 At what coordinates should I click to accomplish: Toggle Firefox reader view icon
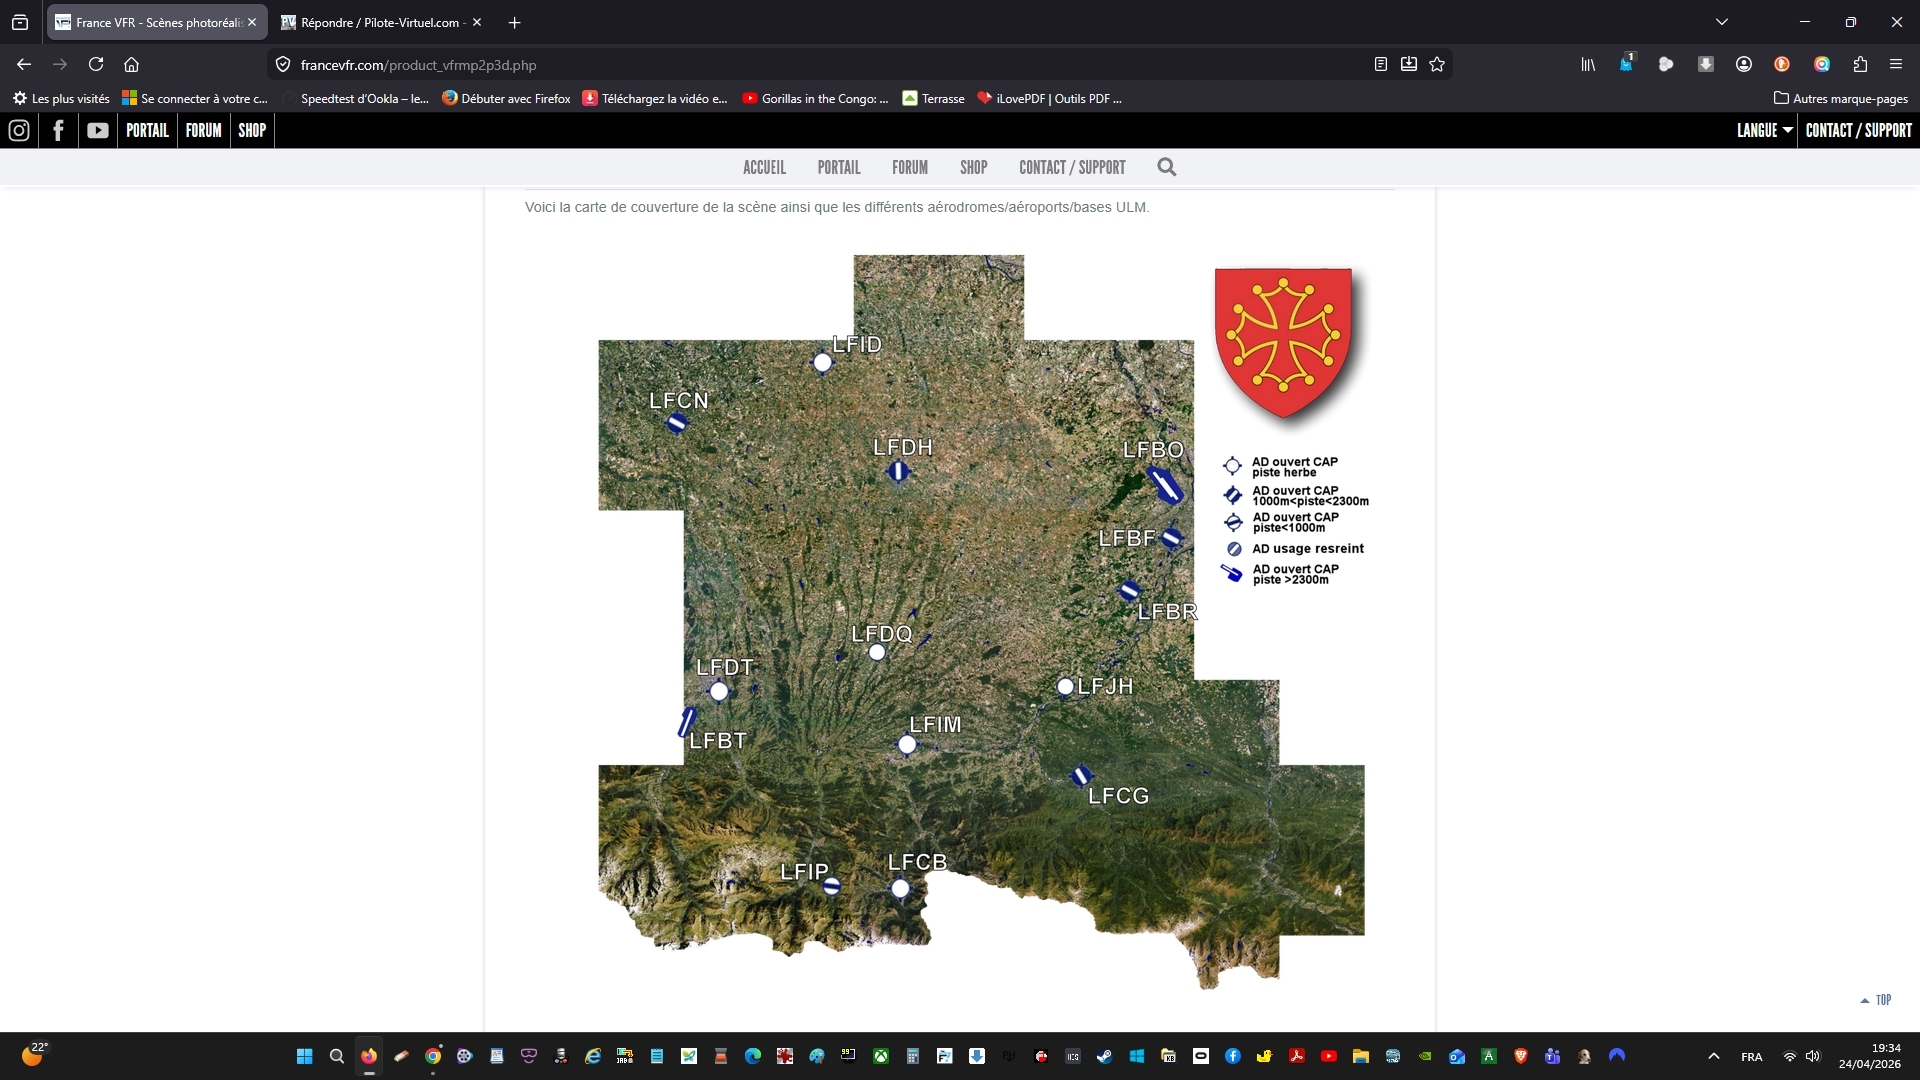click(x=1380, y=64)
